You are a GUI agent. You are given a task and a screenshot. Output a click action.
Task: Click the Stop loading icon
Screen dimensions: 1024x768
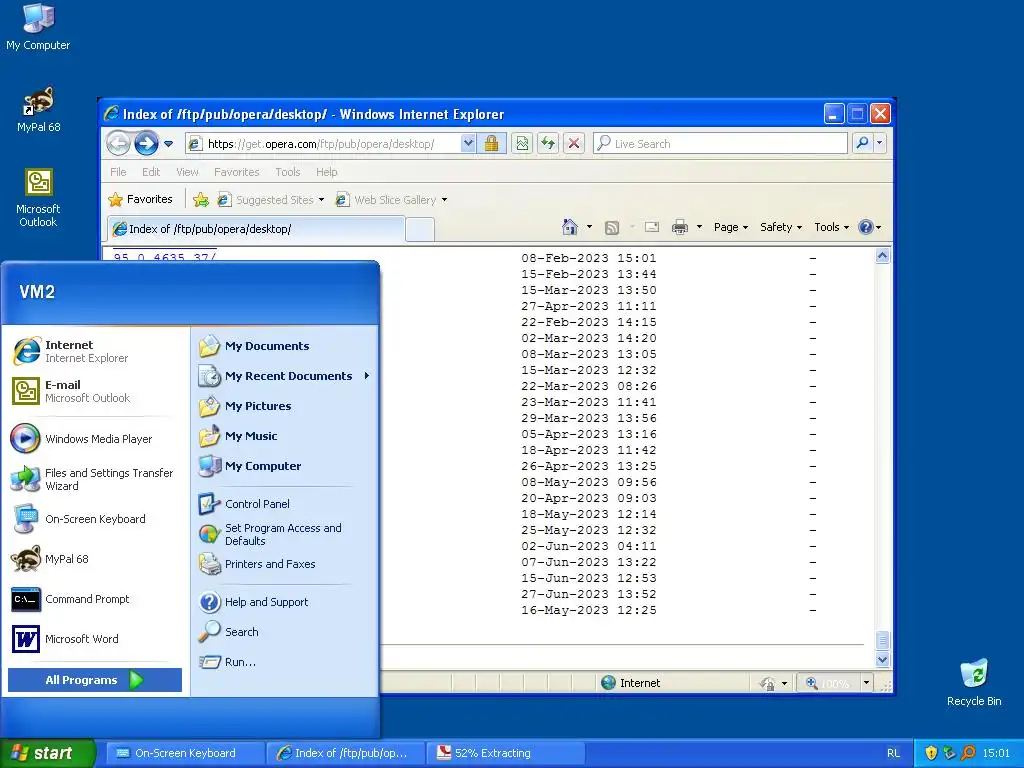pyautogui.click(x=573, y=144)
